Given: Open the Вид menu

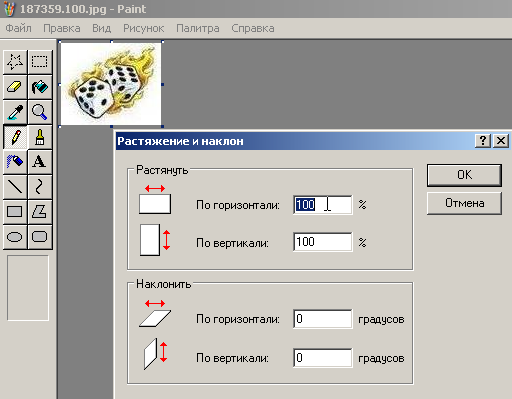Looking at the screenshot, I should click(x=101, y=28).
